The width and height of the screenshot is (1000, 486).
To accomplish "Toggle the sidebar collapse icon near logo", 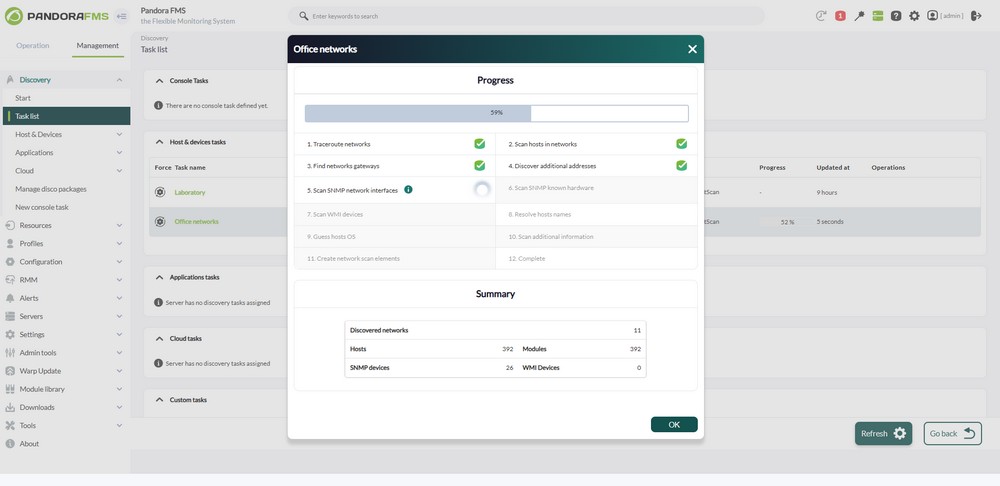I will point(121,17).
